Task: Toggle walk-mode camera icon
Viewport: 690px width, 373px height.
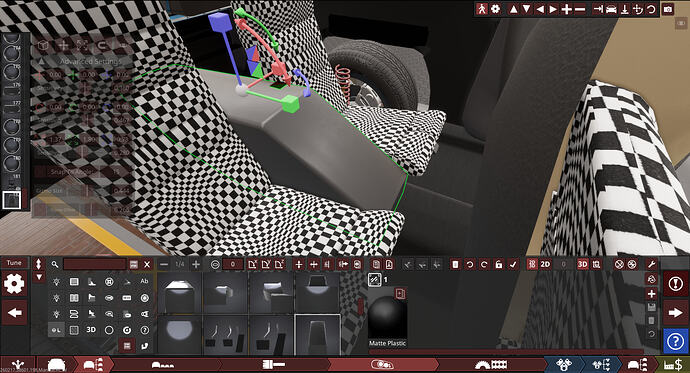Action: tap(481, 9)
